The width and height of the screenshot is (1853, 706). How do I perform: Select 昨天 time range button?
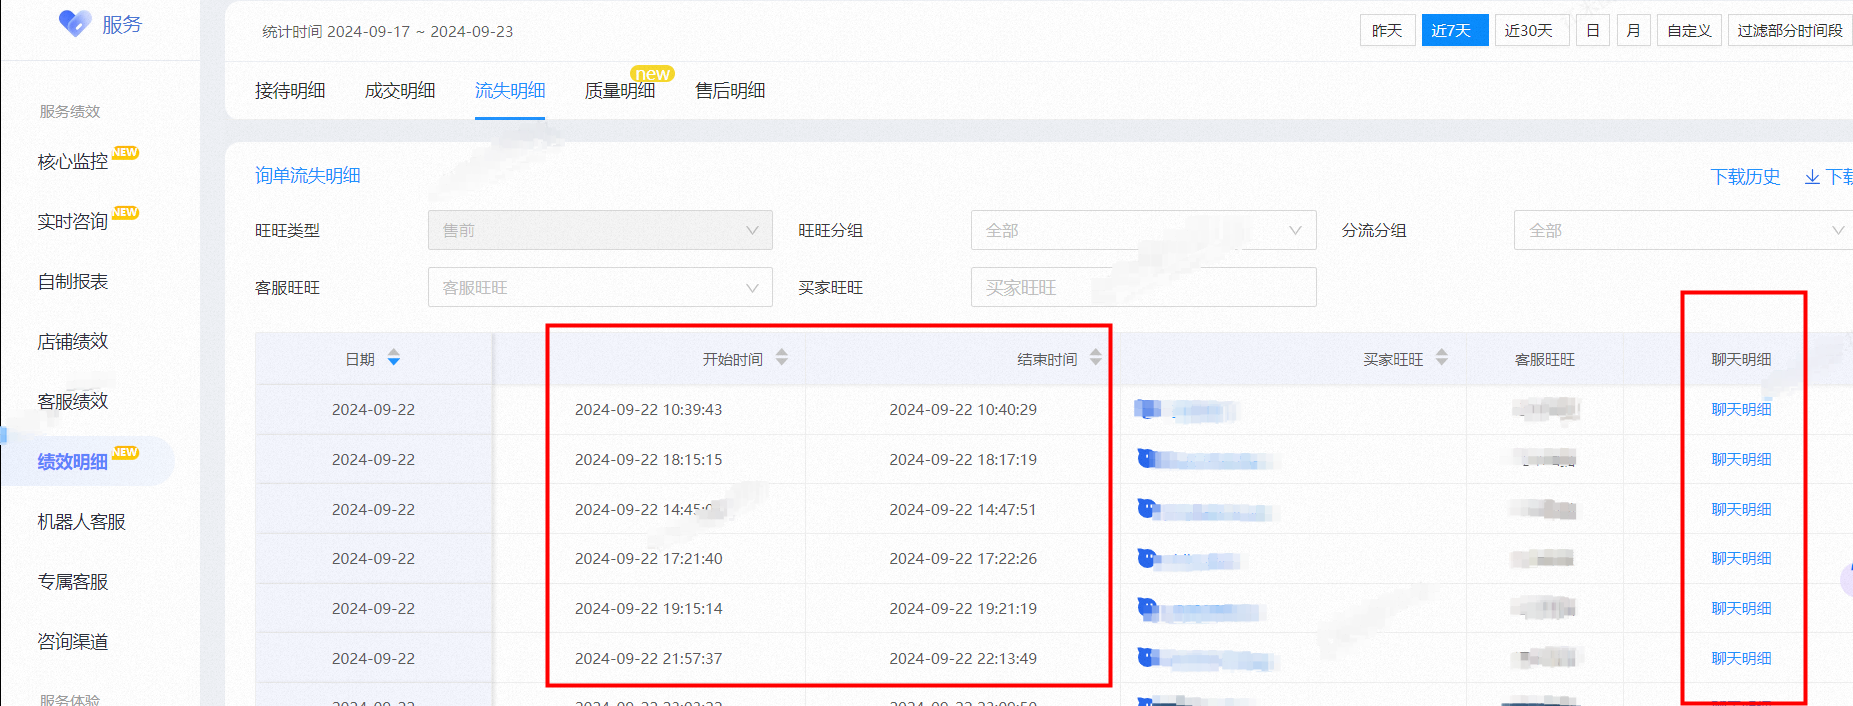tap(1387, 30)
